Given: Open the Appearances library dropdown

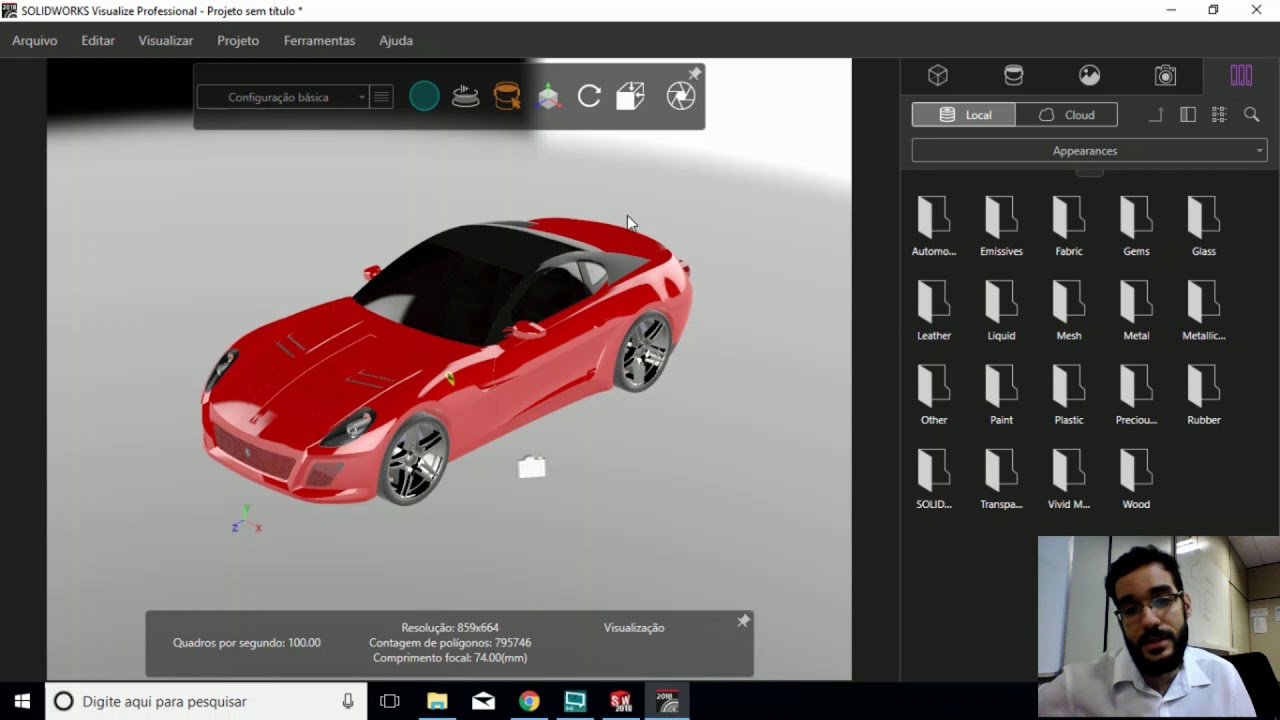Looking at the screenshot, I should pos(1089,151).
